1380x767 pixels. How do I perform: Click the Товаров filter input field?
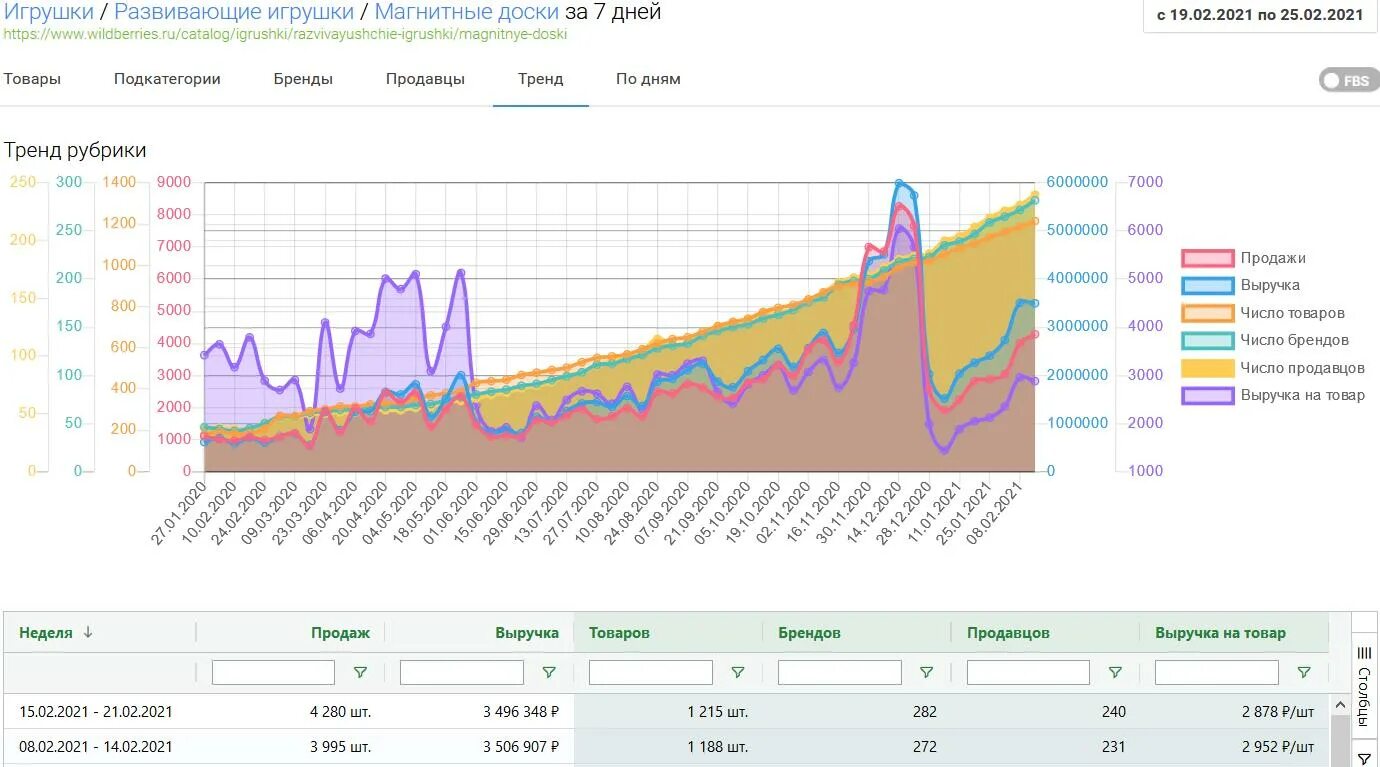coord(651,673)
